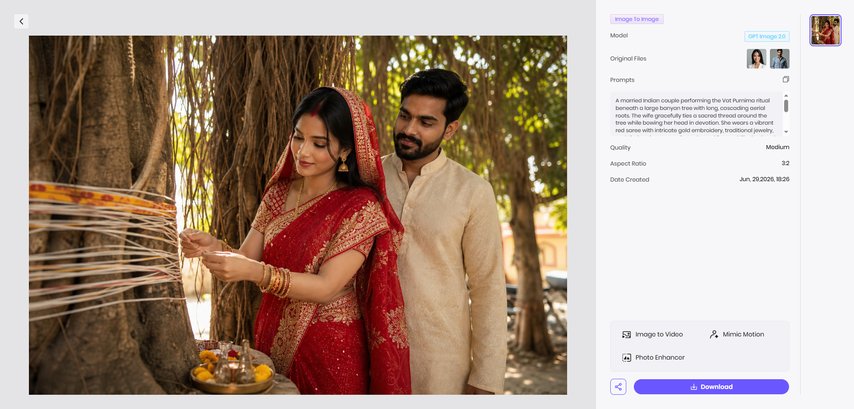Screen dimensions: 854x409
Task: Click the Image to Video icon
Action: 626,334
